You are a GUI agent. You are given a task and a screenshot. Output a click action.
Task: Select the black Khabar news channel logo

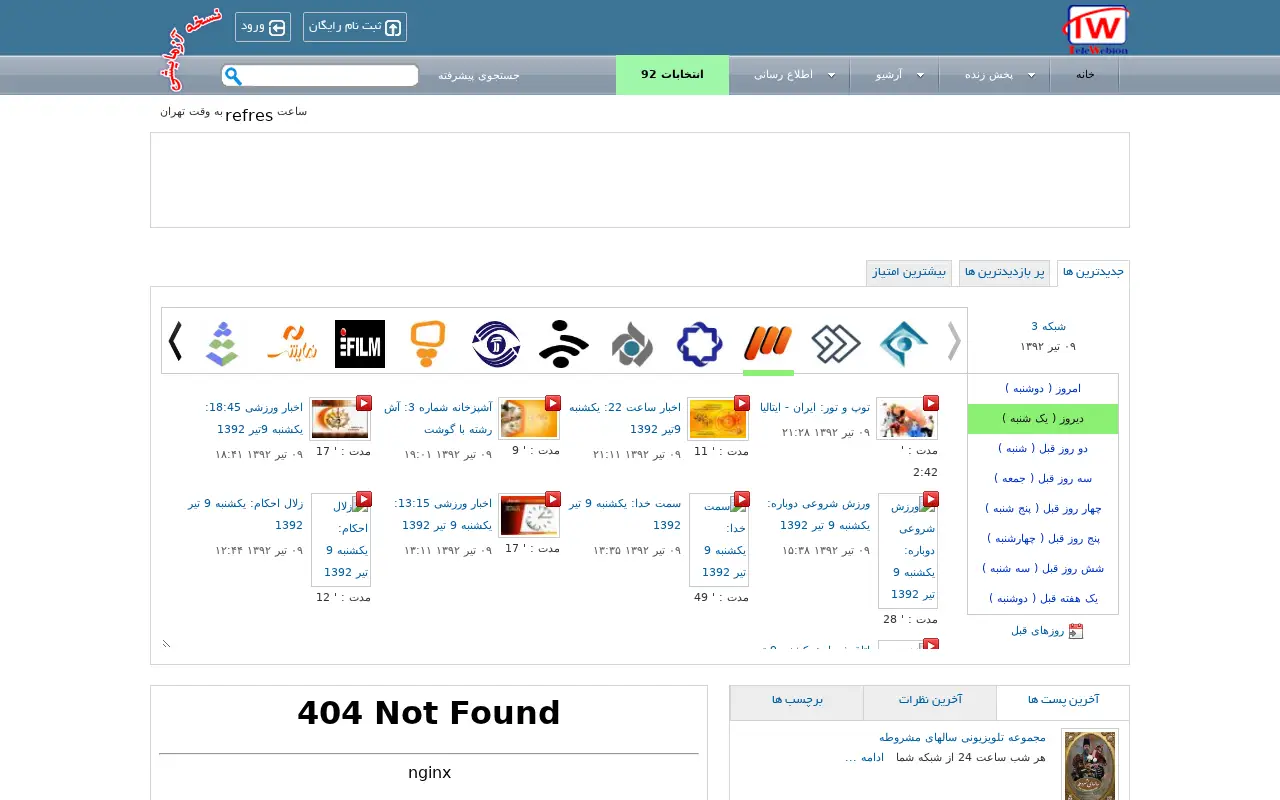tap(564, 344)
